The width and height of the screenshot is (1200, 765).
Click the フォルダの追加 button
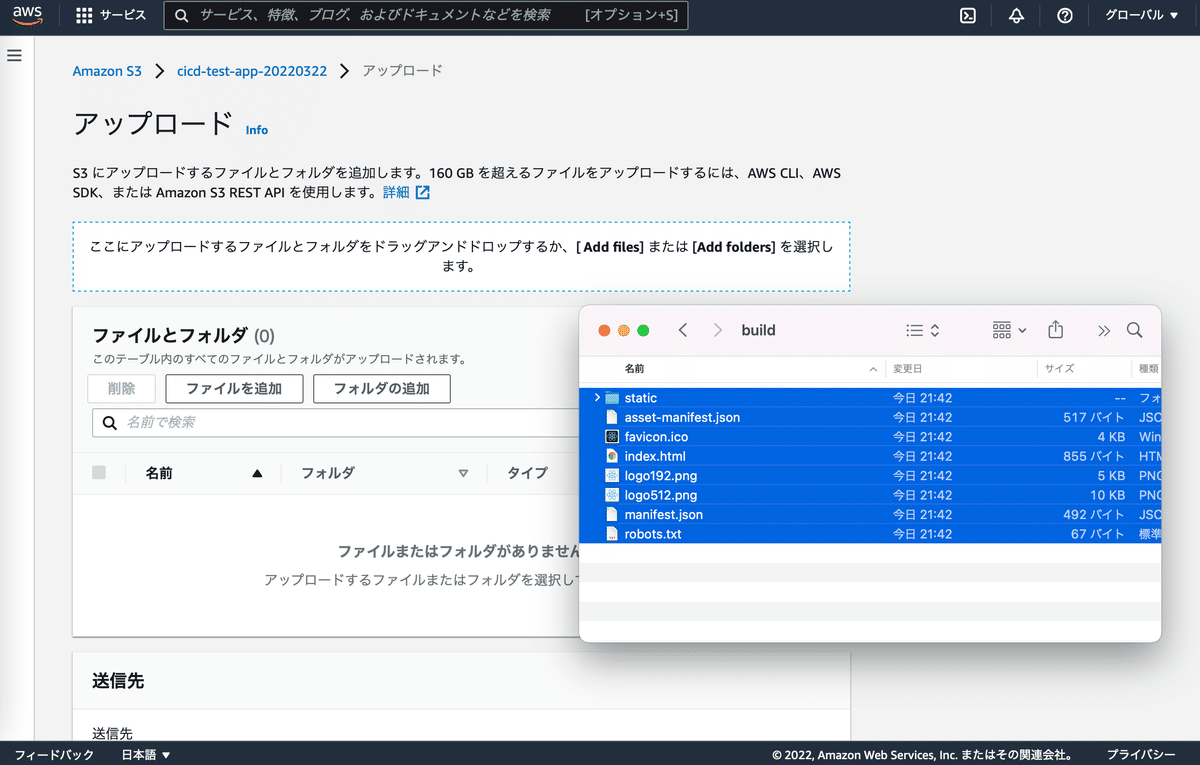[x=381, y=389]
